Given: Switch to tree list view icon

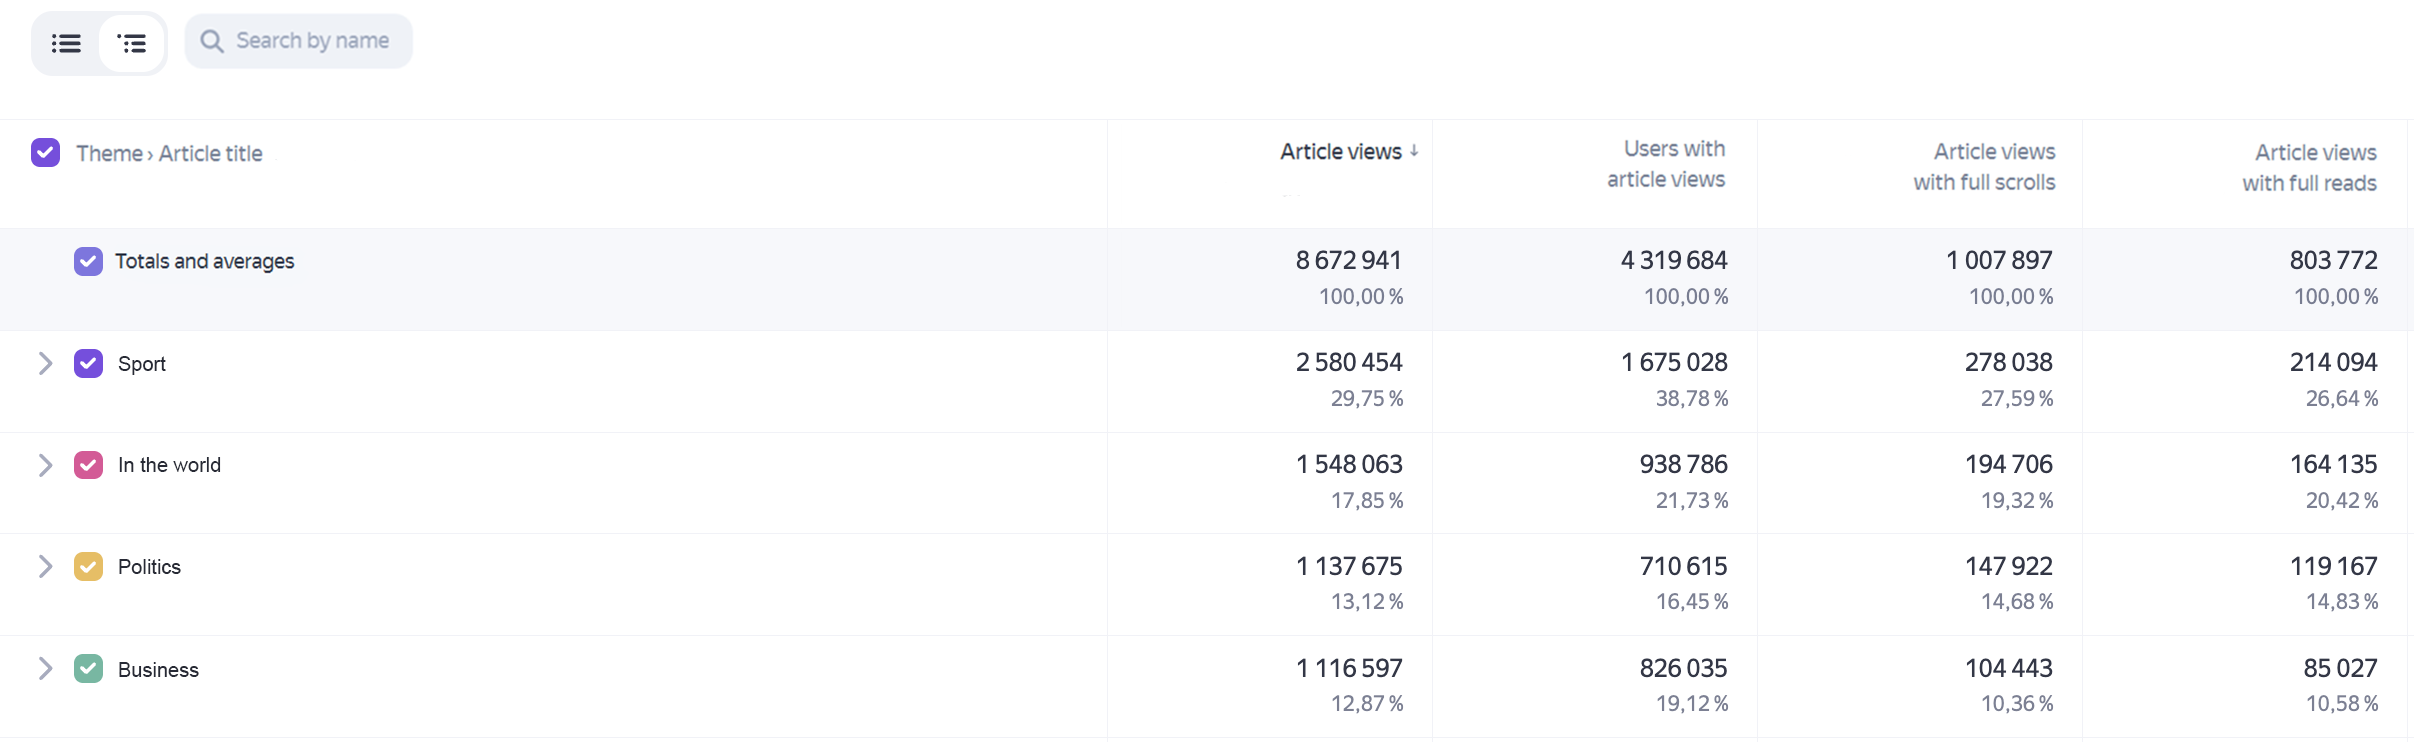Looking at the screenshot, I should click(x=132, y=43).
